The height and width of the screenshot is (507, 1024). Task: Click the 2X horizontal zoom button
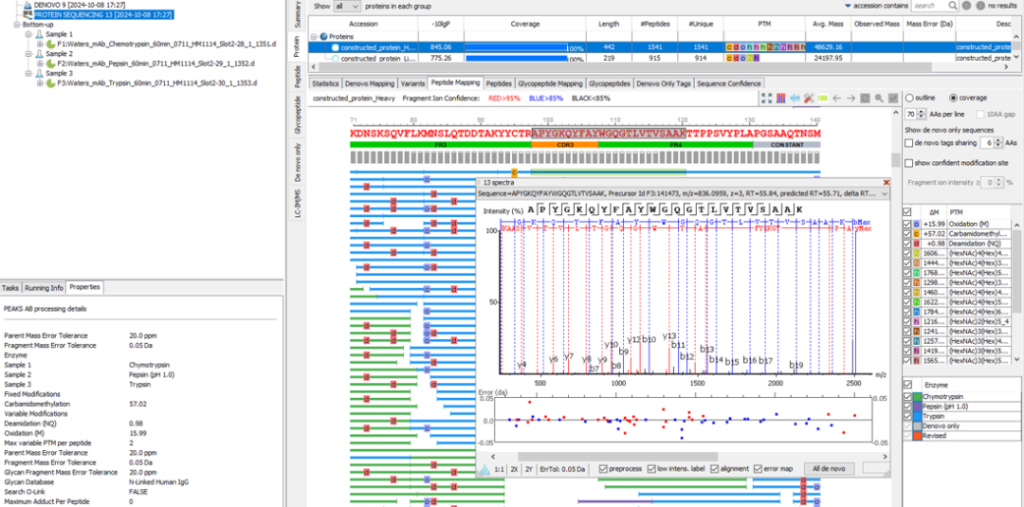pos(514,468)
